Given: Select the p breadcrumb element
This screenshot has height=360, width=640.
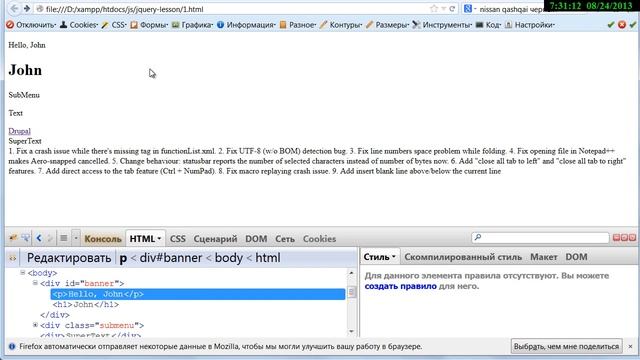Looking at the screenshot, I should tap(123, 258).
